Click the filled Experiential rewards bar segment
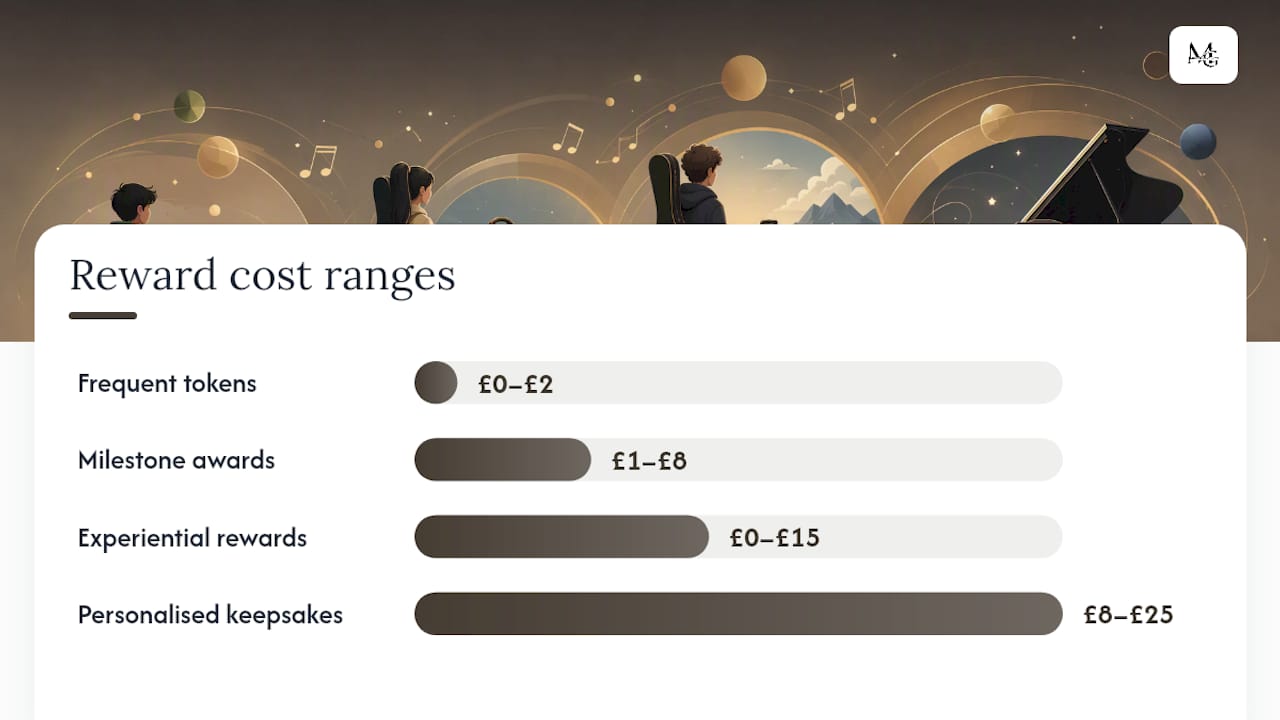 562,536
